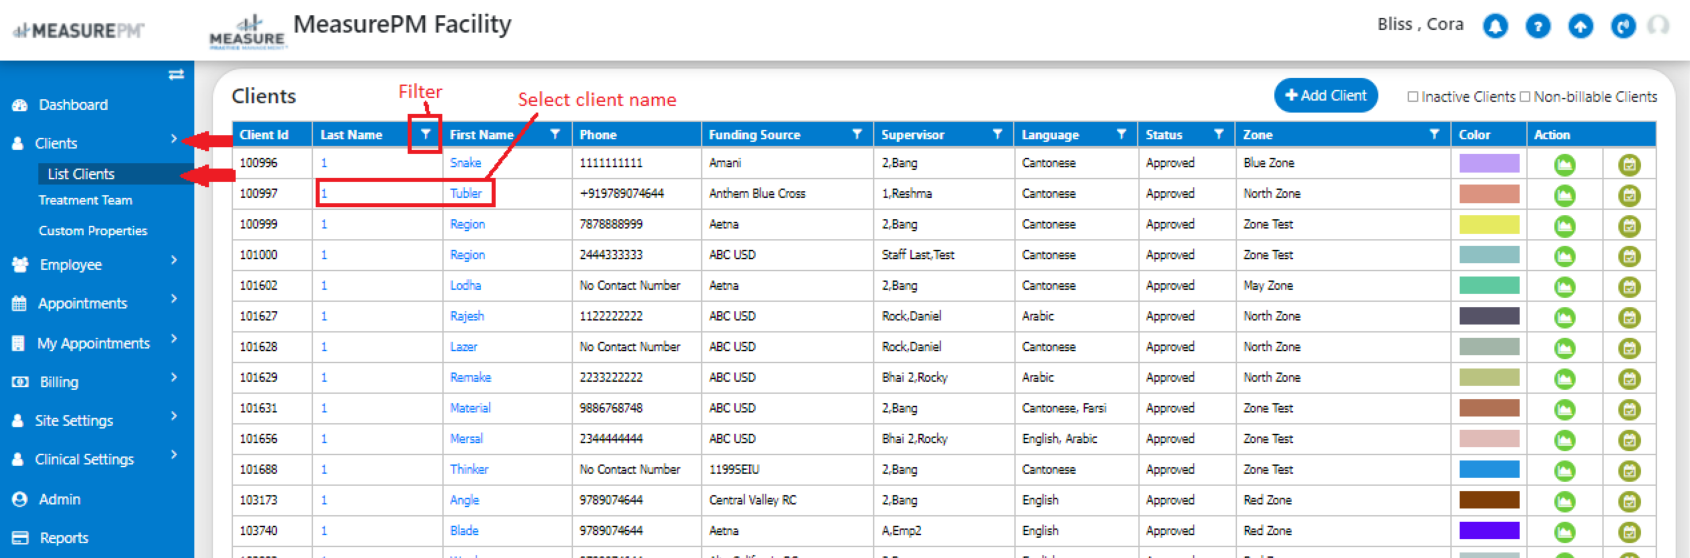Expand the Site Settings sidebar chevron
This screenshot has height=558, width=1690.
174,416
